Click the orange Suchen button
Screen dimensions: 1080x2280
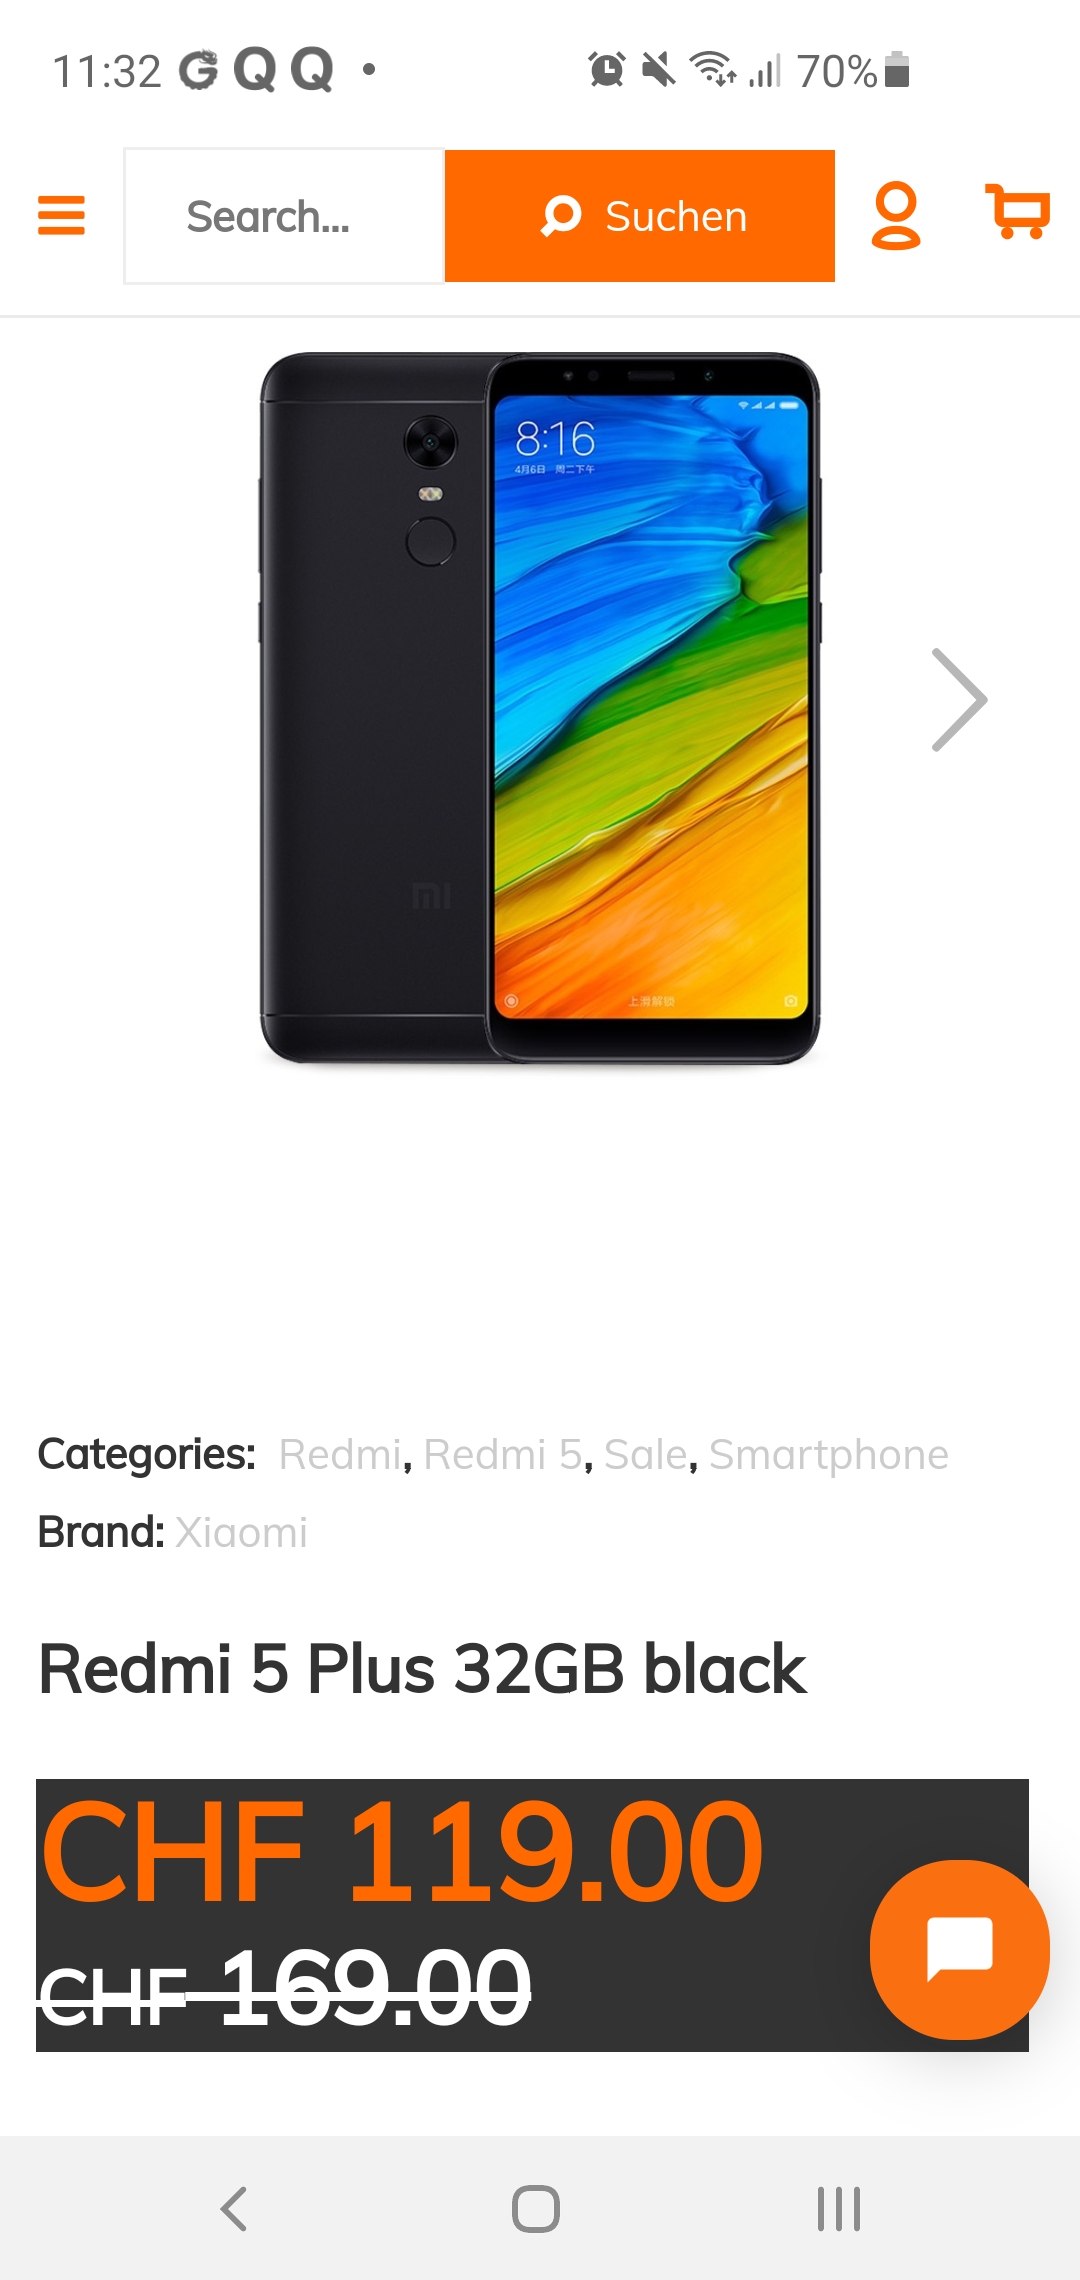click(640, 216)
